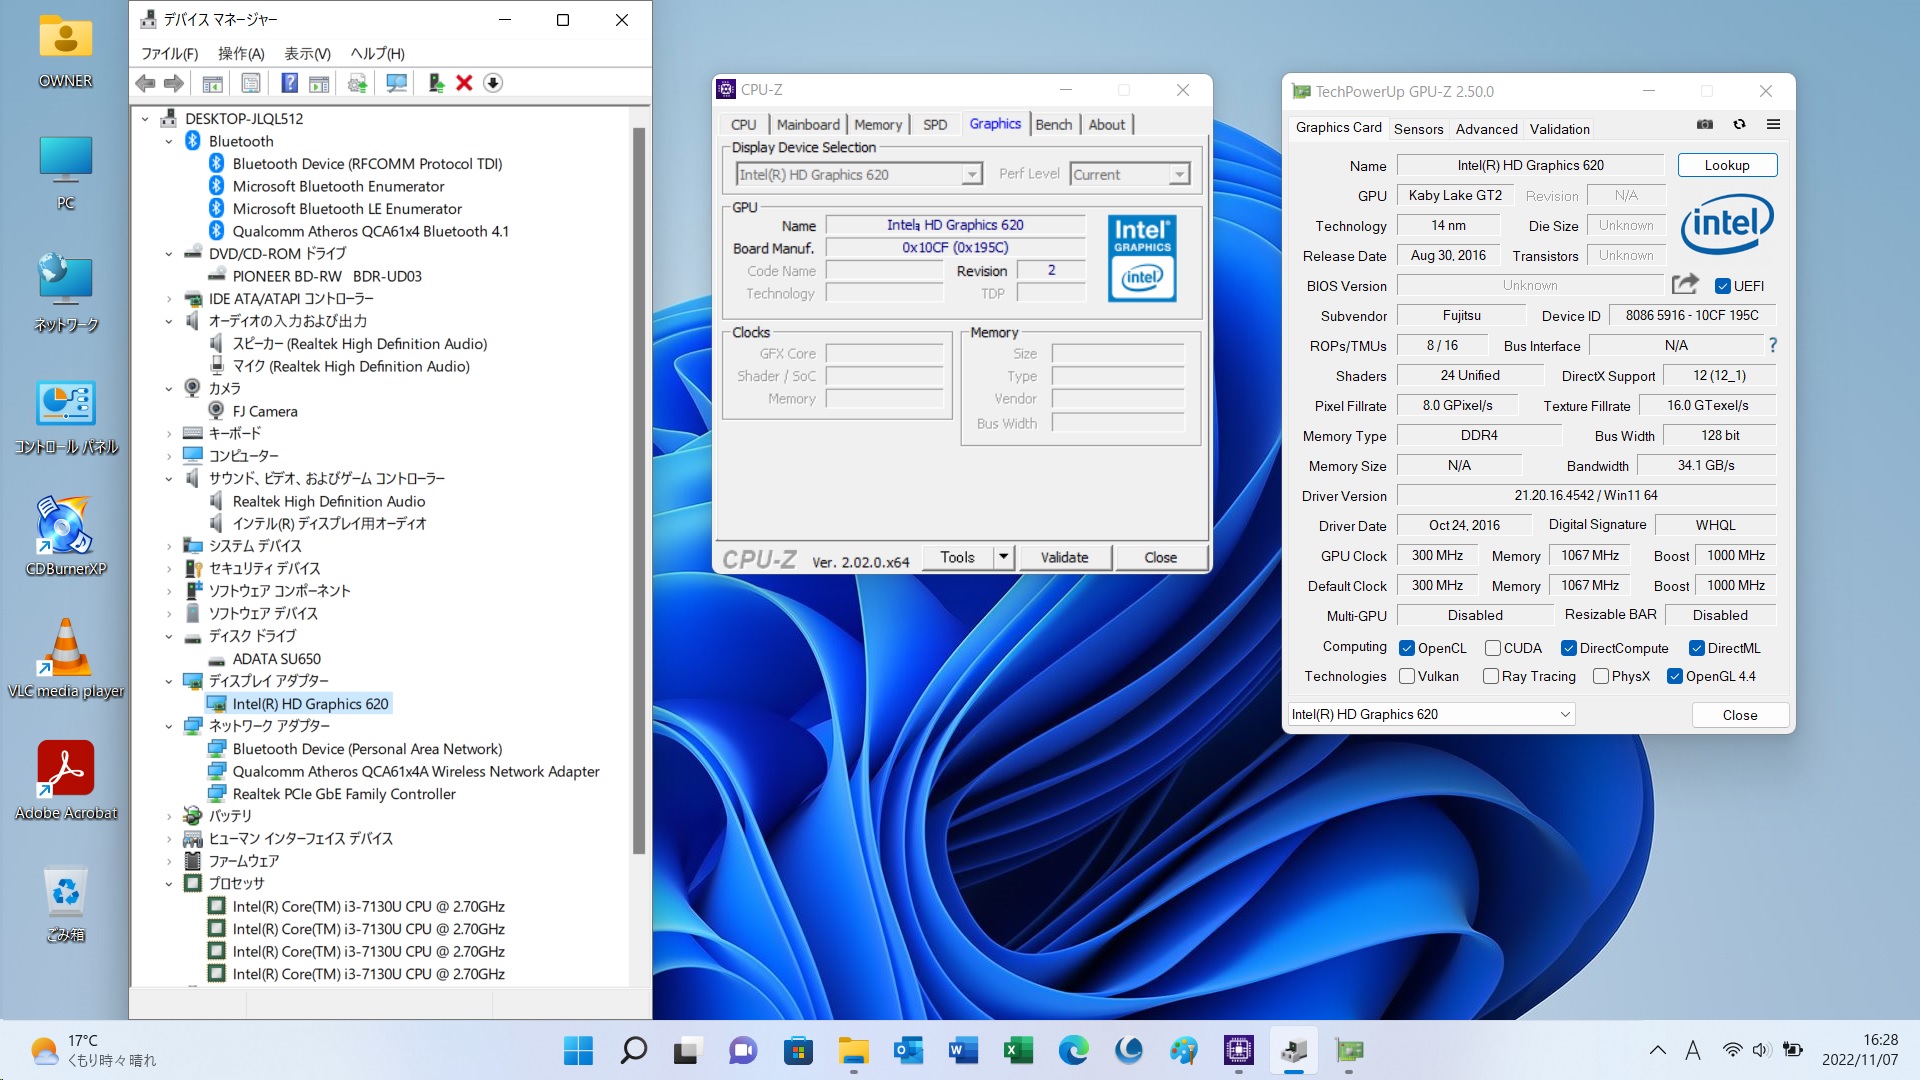Click the Validate button in CPU-Z
Screen dimensions: 1920x1080
point(1063,557)
